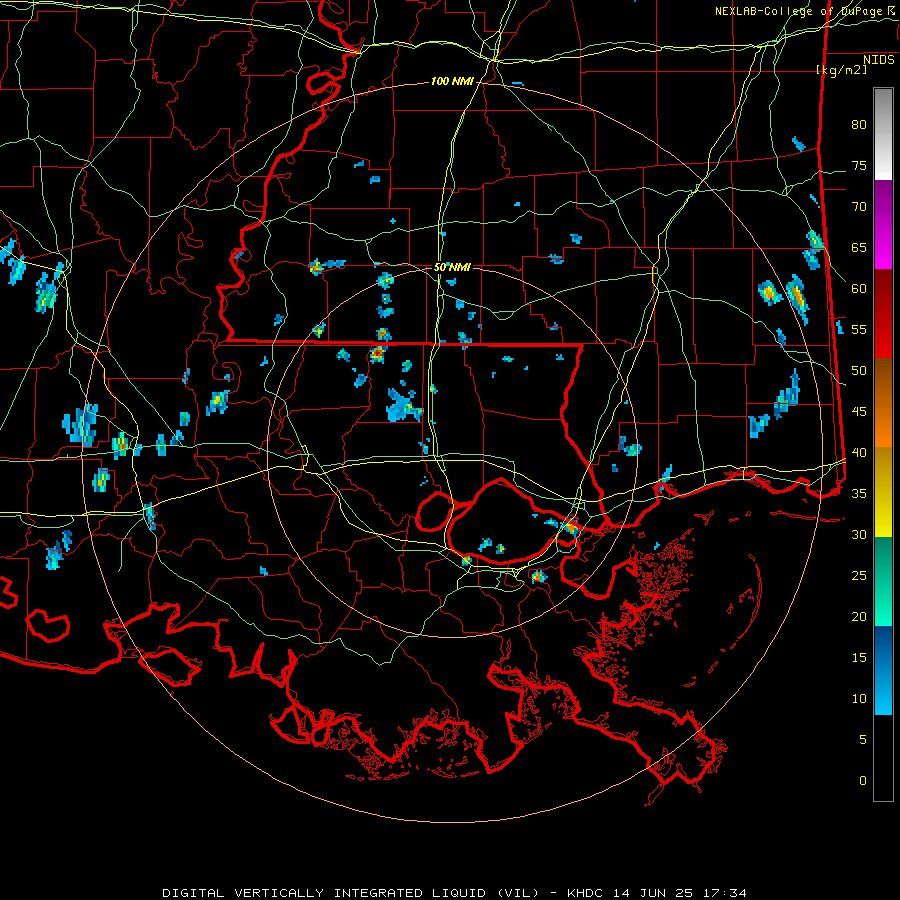The image size is (900, 900).
Task: Click the KHDC 14 JUN 25 17:34 timestamp
Action: point(657,893)
